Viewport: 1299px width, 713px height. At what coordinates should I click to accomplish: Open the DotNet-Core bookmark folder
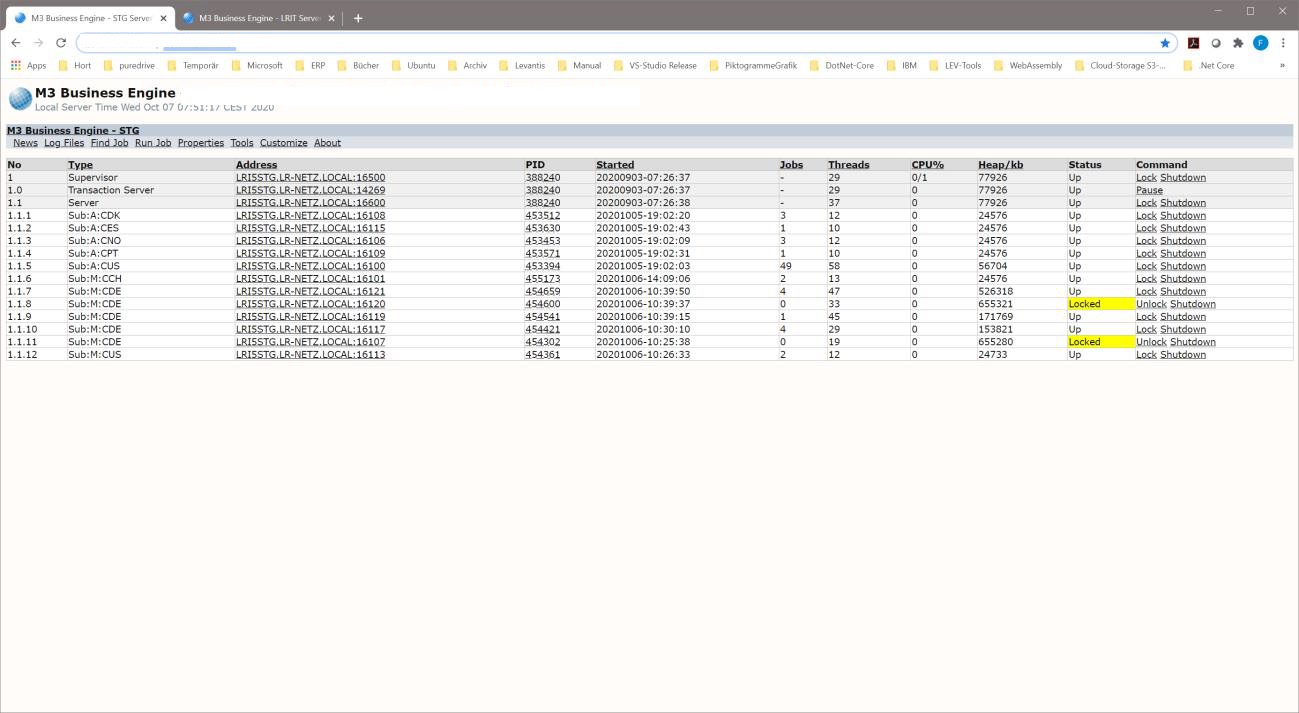[841, 66]
